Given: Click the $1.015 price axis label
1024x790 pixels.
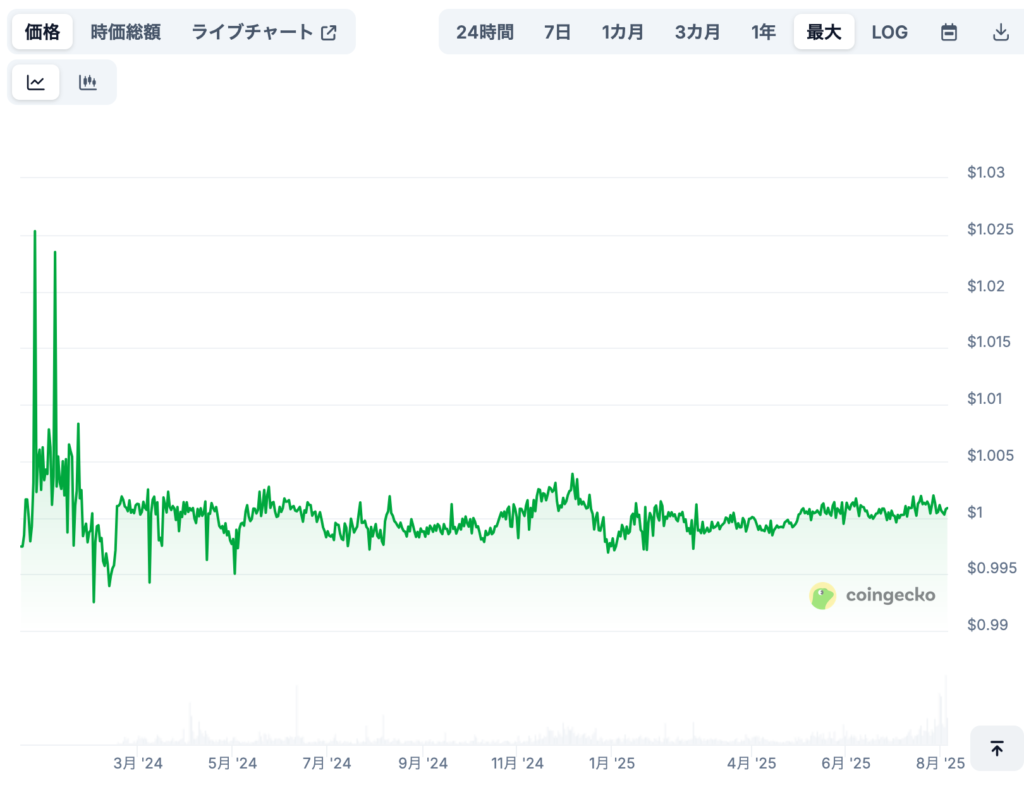Looking at the screenshot, I should (x=989, y=342).
